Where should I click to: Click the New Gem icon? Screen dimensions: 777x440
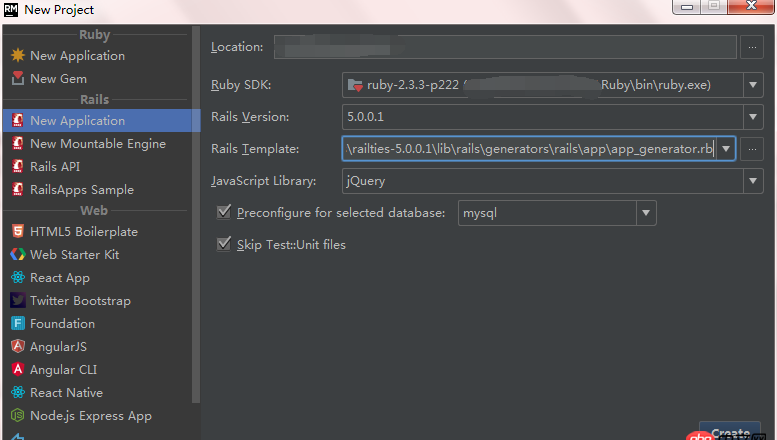point(18,78)
